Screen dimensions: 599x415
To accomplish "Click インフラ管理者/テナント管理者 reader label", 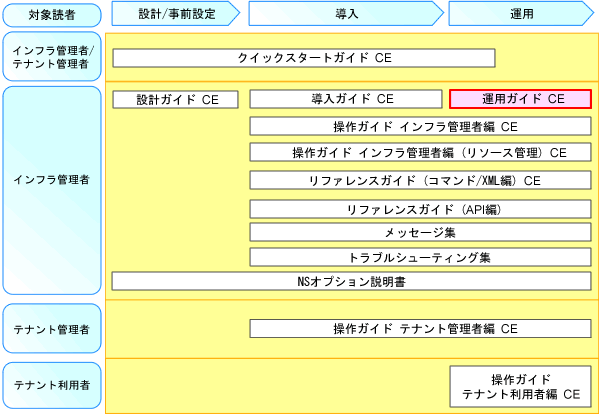I will point(52,57).
